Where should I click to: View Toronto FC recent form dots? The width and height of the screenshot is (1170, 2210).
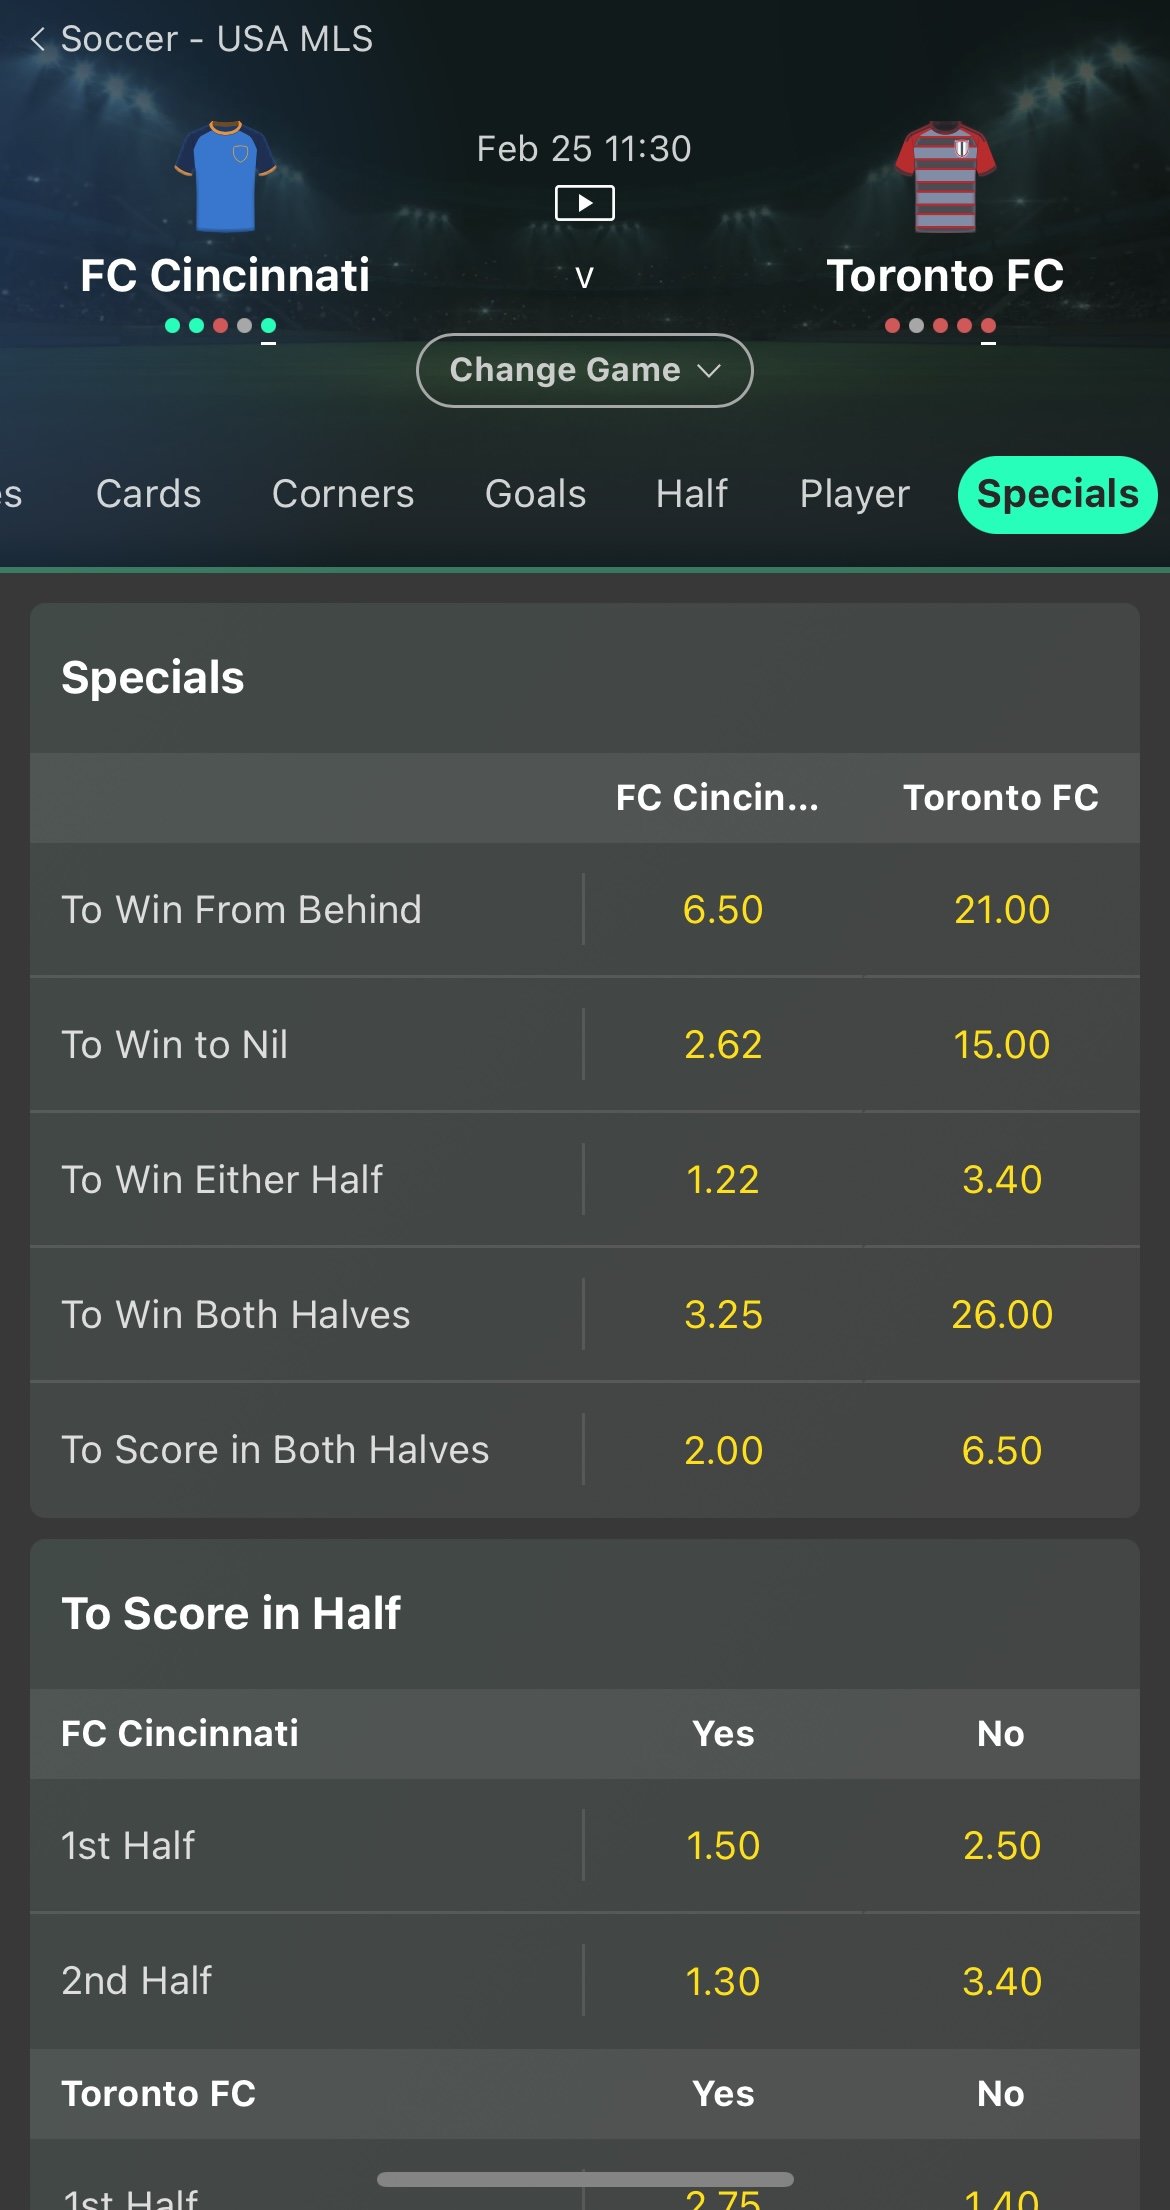[940, 326]
